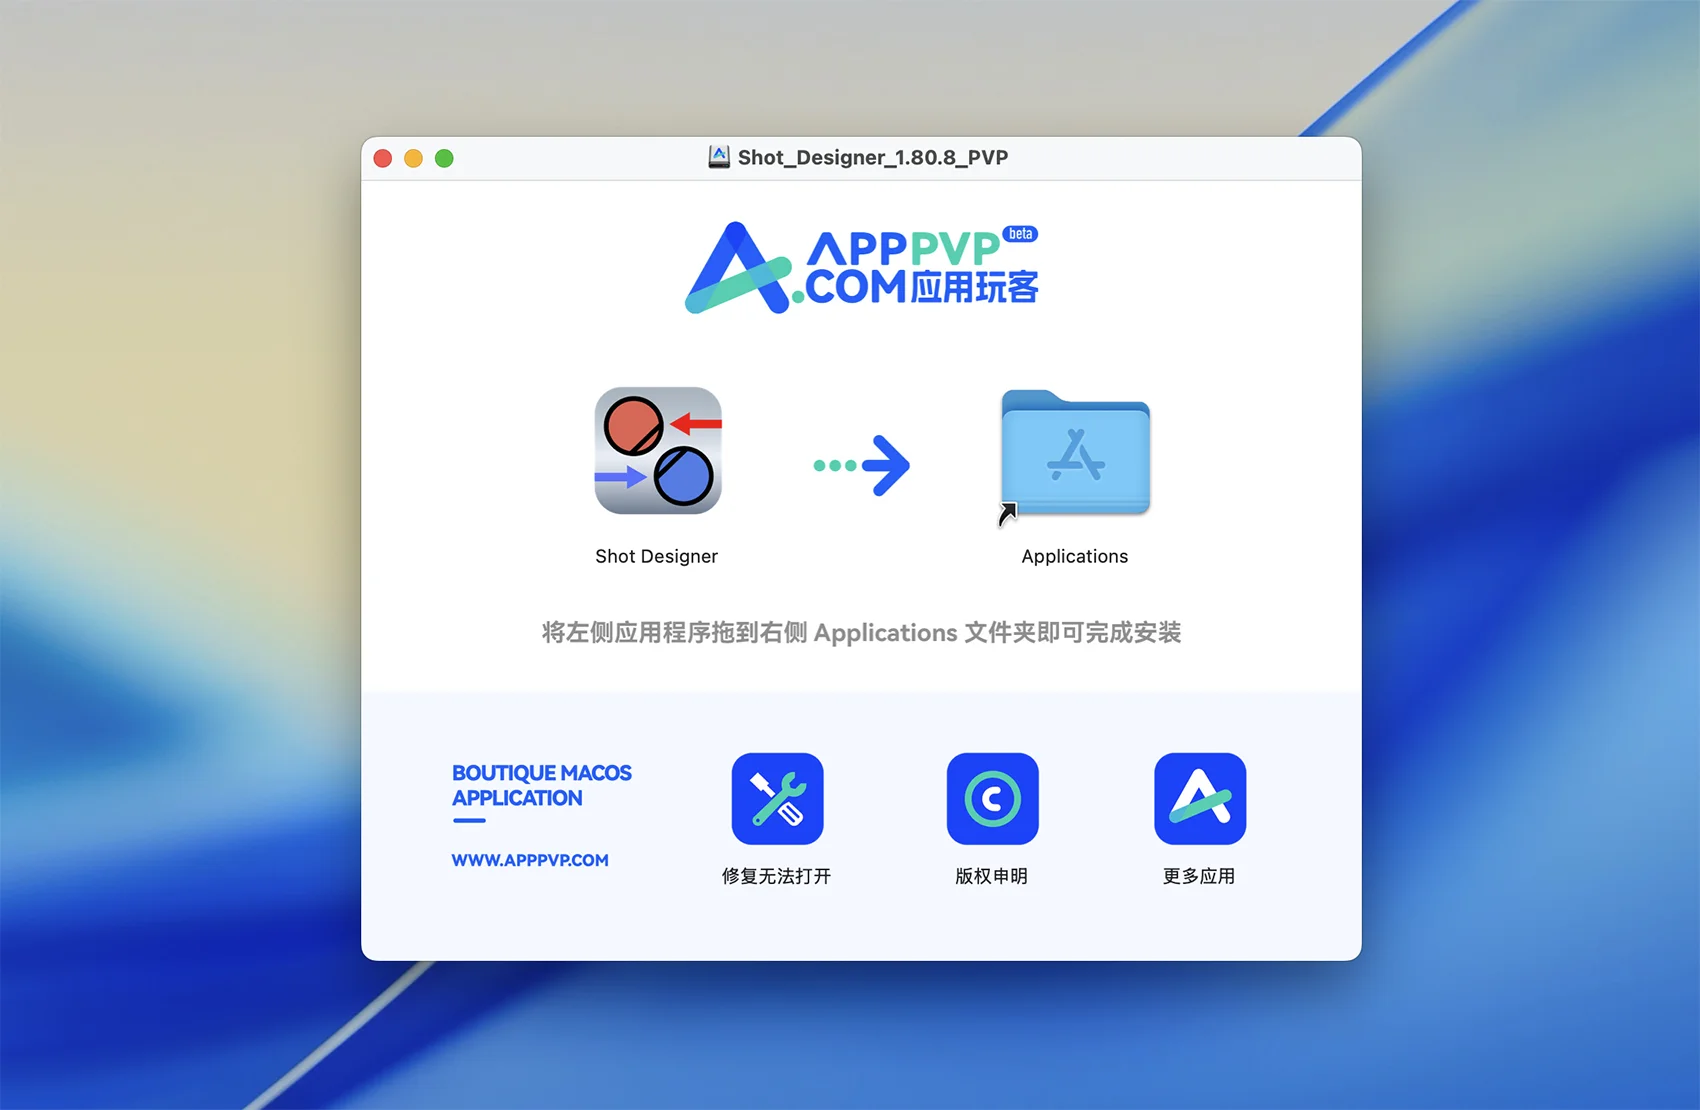Image resolution: width=1700 pixels, height=1110 pixels.
Task: Select the Shot Designer app icon
Action: (x=658, y=451)
